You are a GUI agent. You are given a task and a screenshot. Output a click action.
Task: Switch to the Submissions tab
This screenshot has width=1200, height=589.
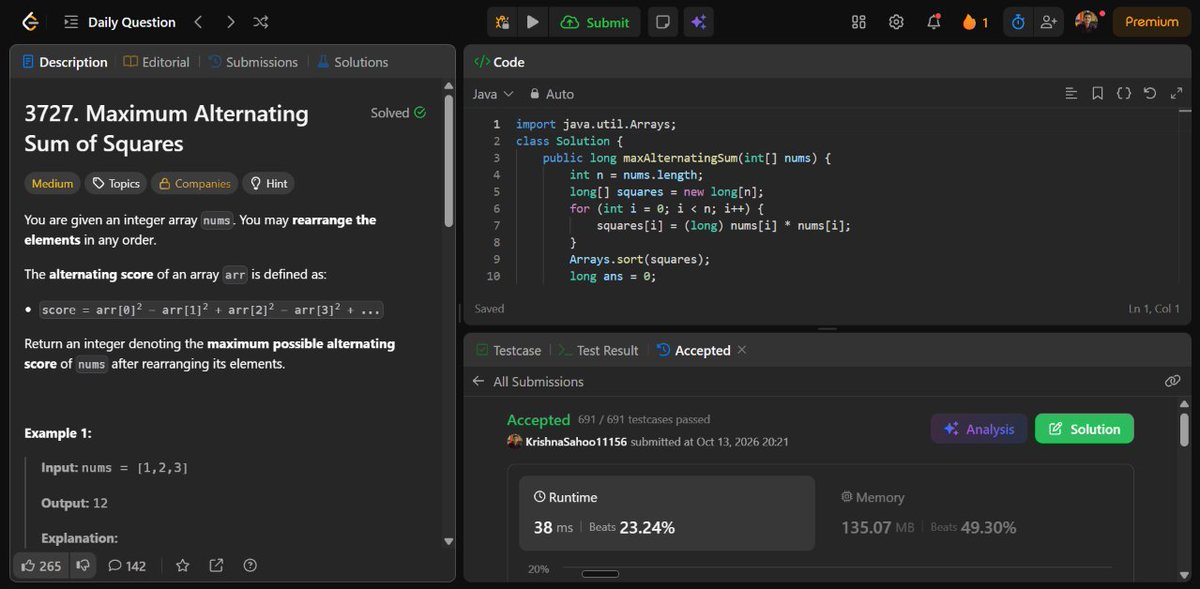[x=253, y=62]
